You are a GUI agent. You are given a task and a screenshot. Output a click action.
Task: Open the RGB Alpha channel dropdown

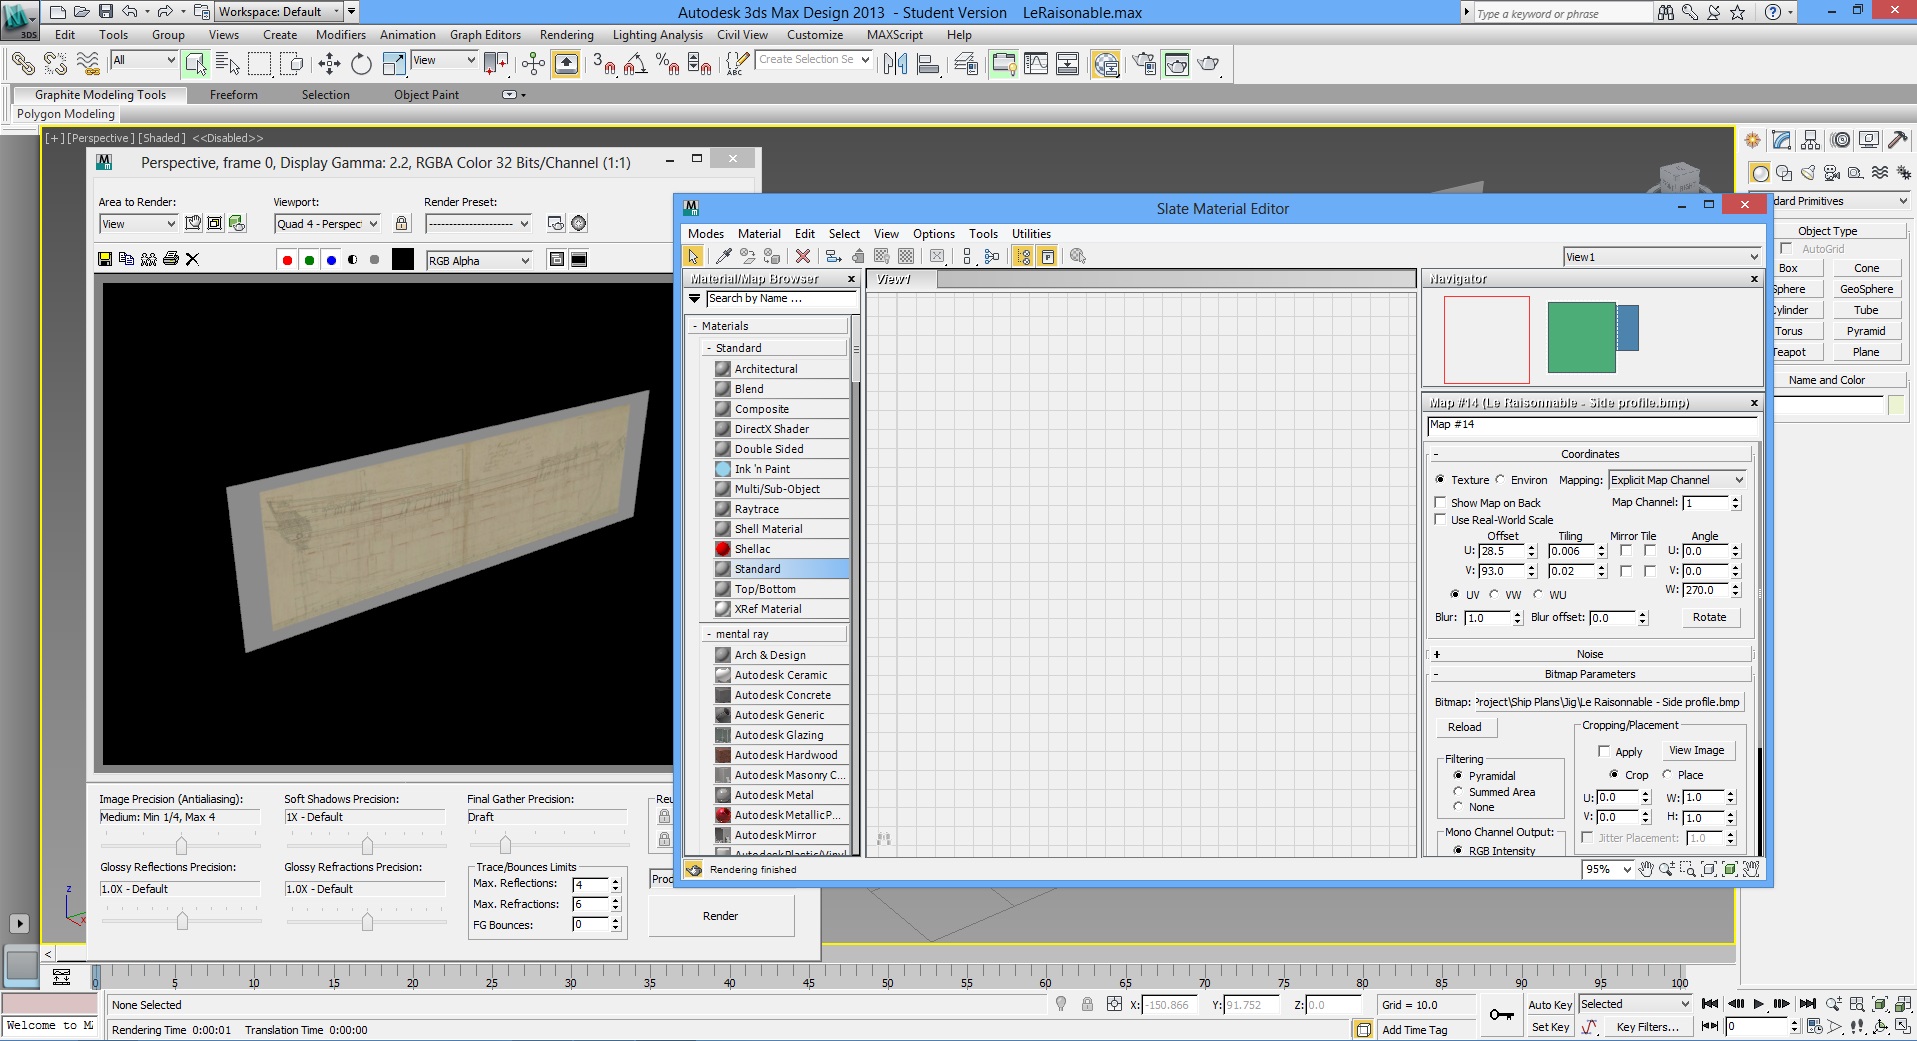[479, 261]
